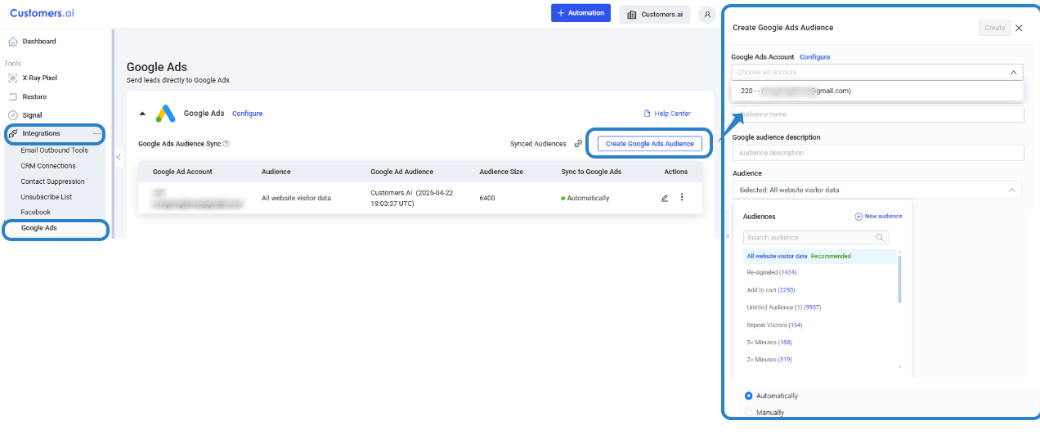Open the Choose ad account dropdown
This screenshot has width=1040, height=443.
878,72
